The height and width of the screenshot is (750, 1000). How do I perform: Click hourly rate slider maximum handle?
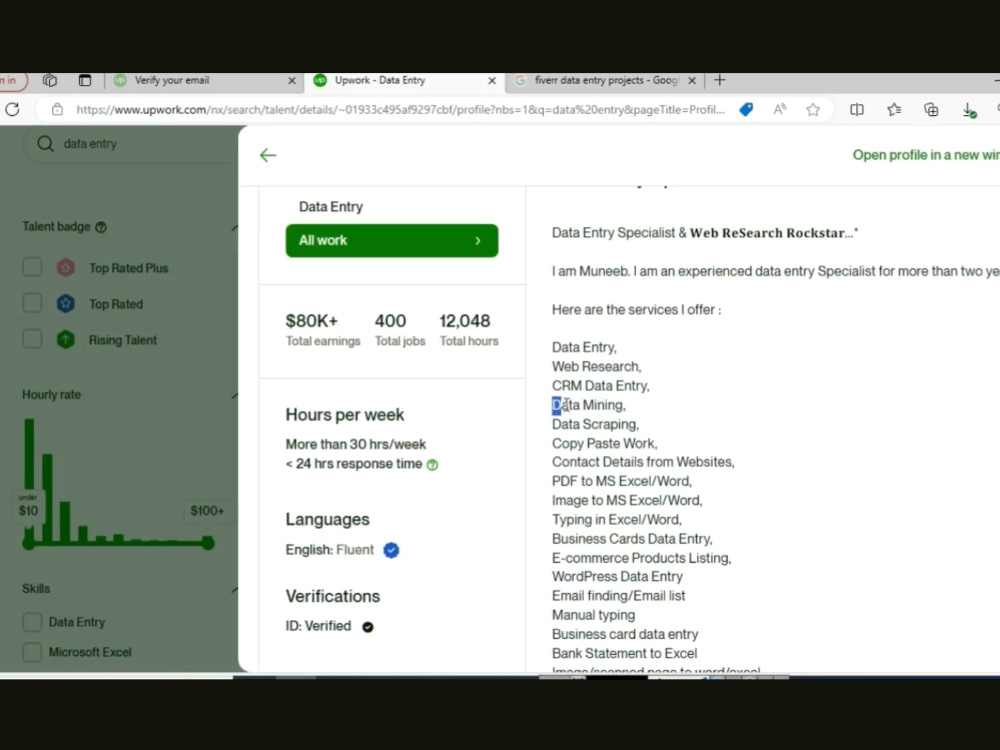208,543
